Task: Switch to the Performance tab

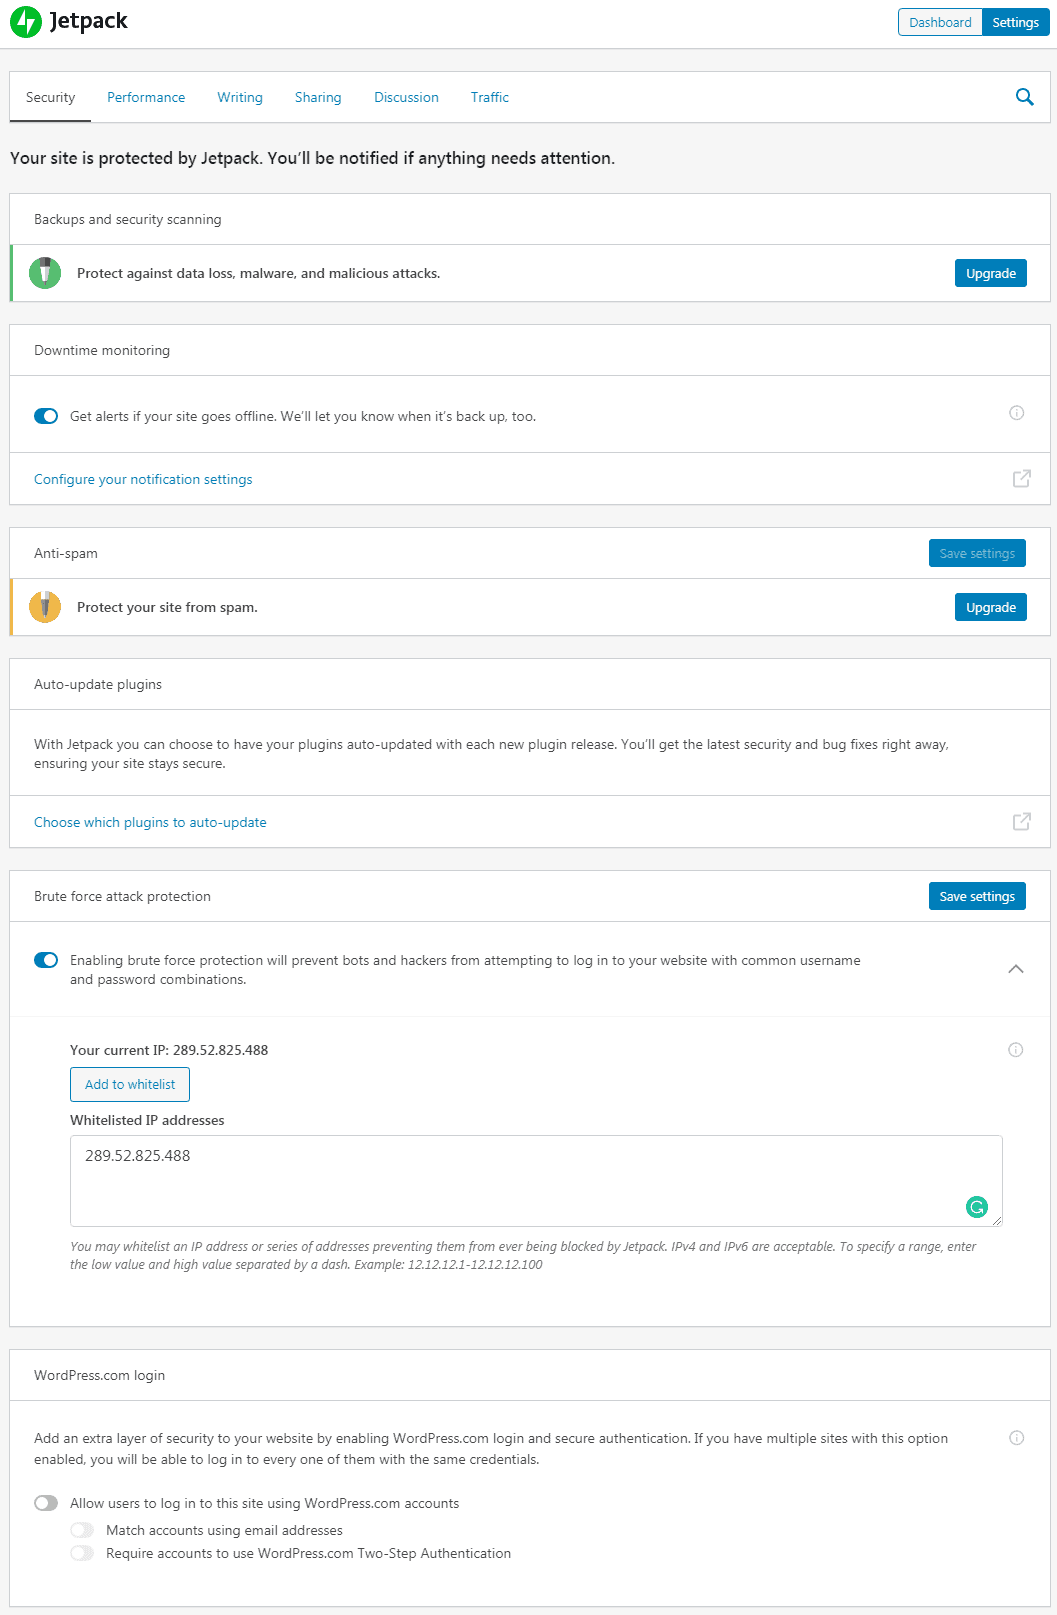Action: (146, 98)
